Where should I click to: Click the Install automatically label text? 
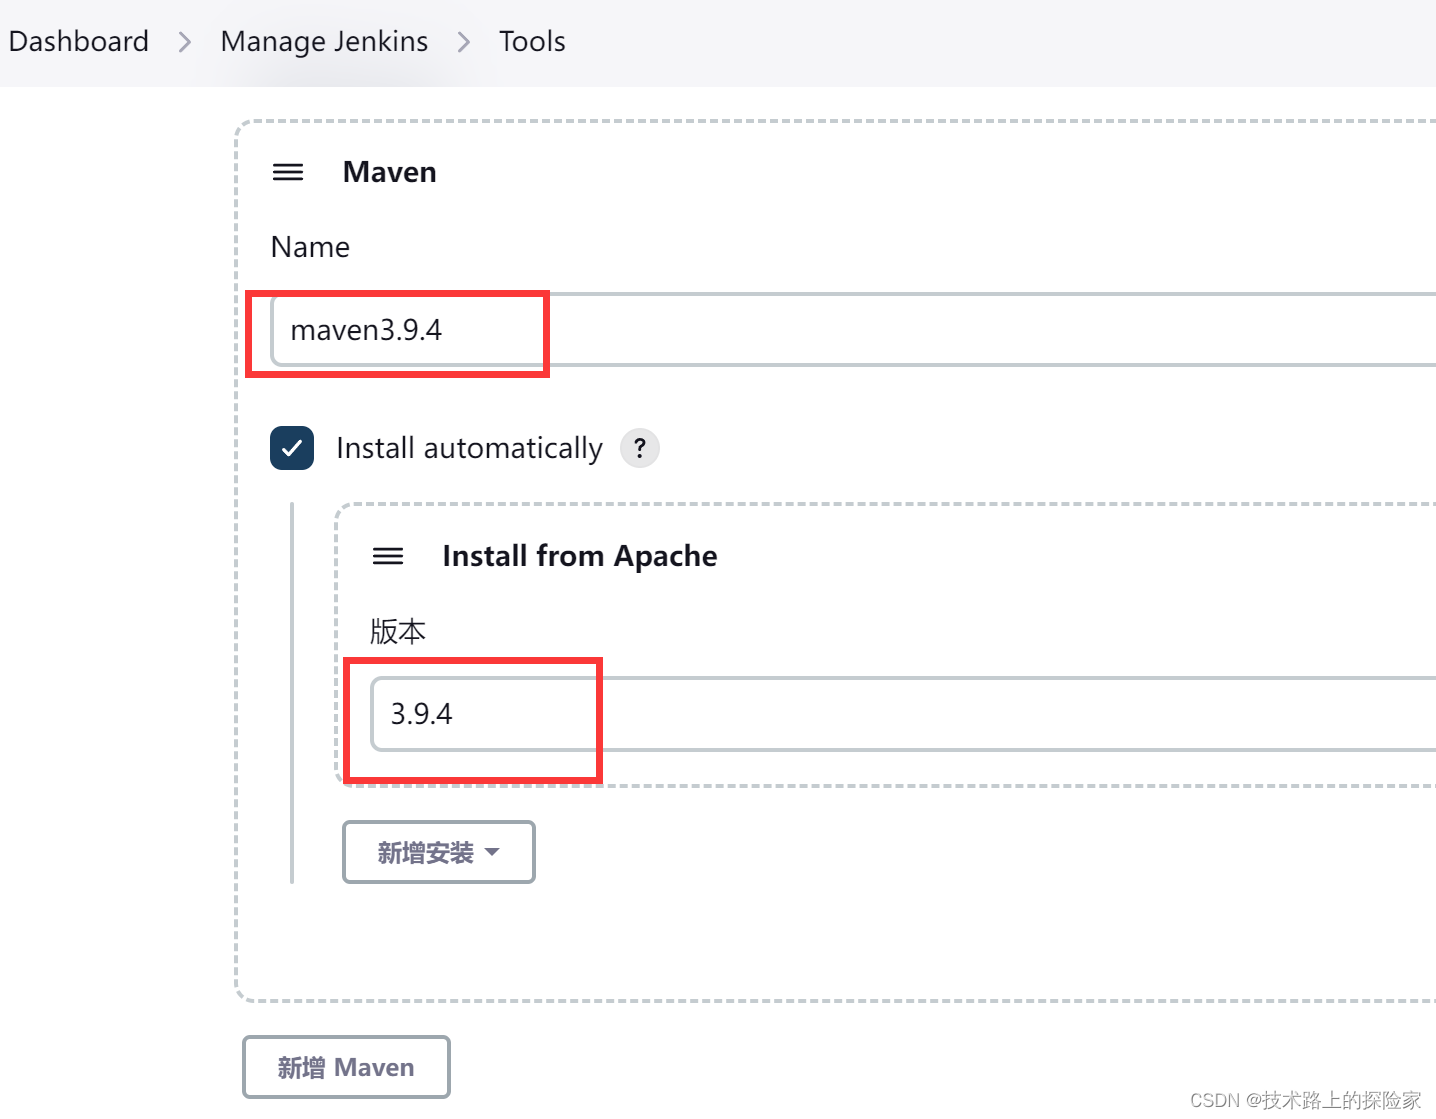[x=469, y=448]
